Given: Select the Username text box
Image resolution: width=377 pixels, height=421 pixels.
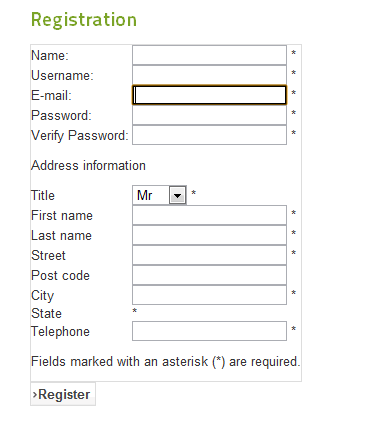Looking at the screenshot, I should [209, 75].
